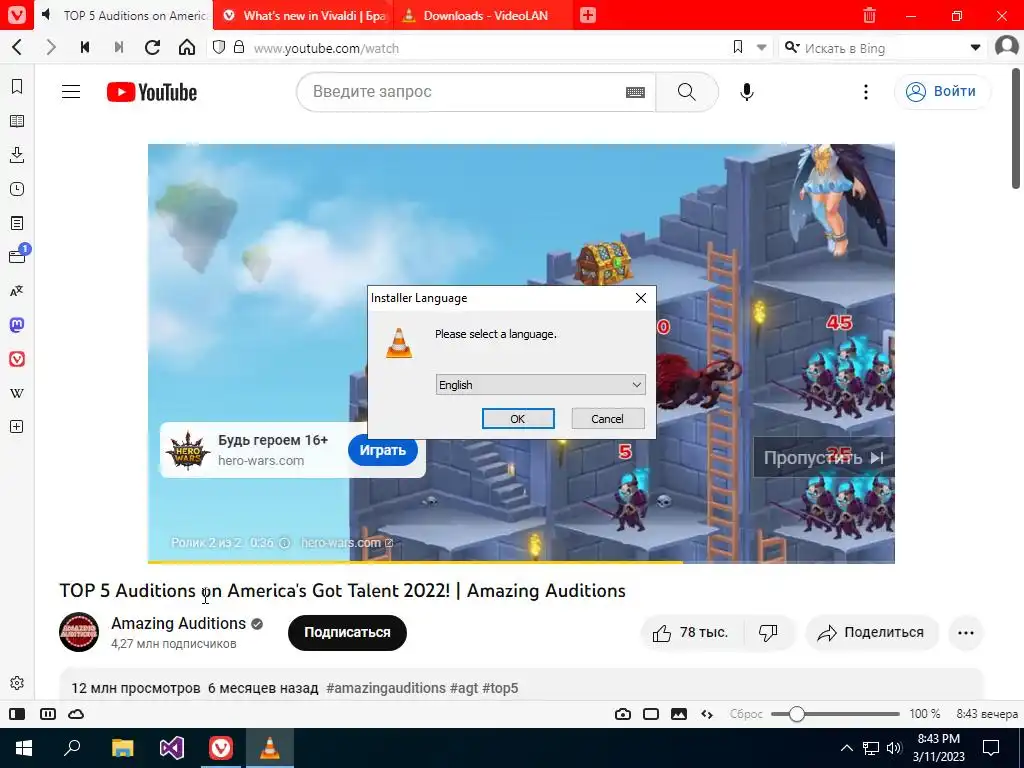Image resolution: width=1024 pixels, height=768 pixels.
Task: Skip the ad with Пропустить
Action: [824, 458]
